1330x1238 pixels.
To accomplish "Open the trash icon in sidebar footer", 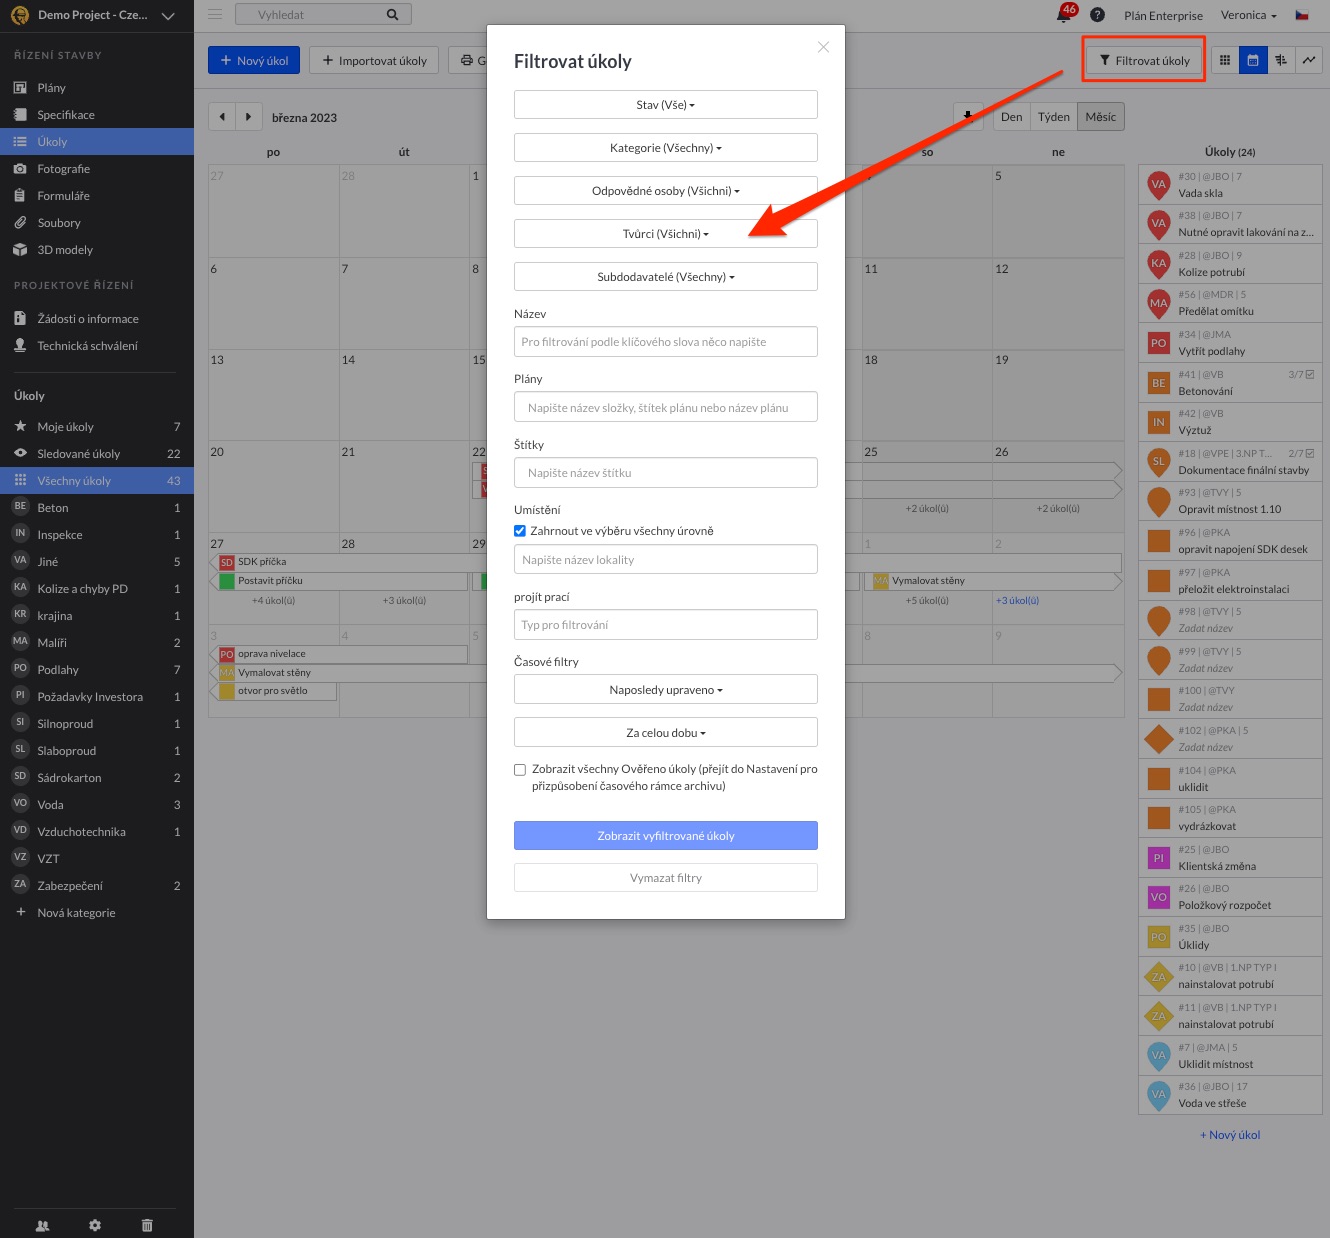I will [x=147, y=1225].
